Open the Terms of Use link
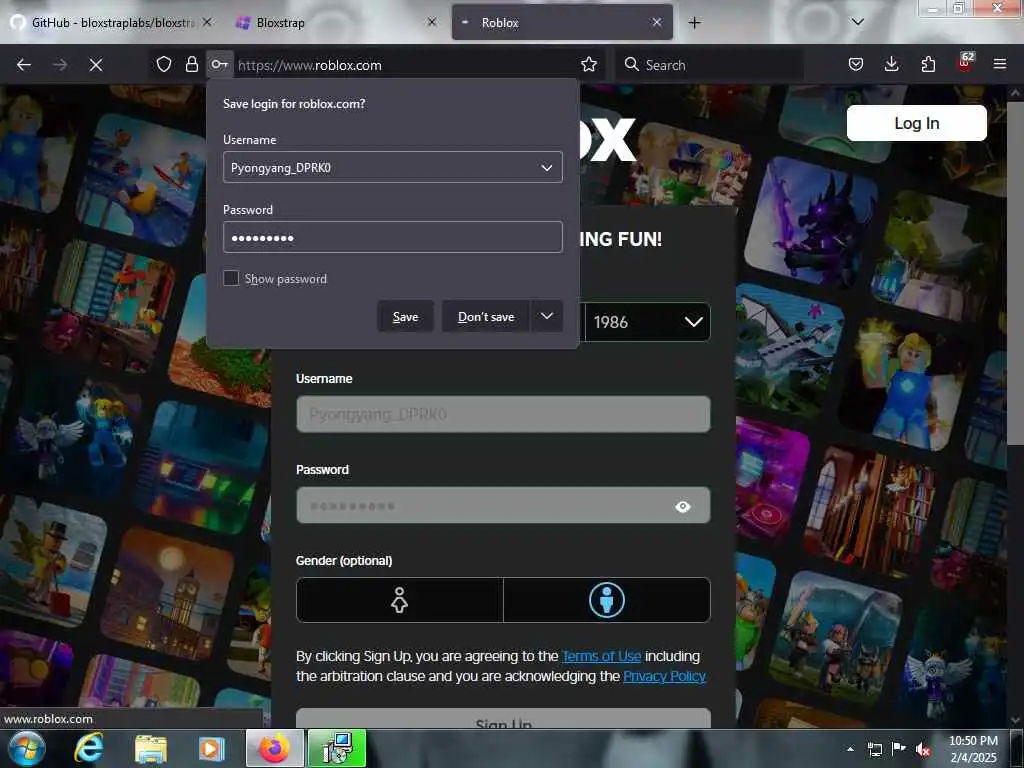This screenshot has height=768, width=1024. [601, 656]
